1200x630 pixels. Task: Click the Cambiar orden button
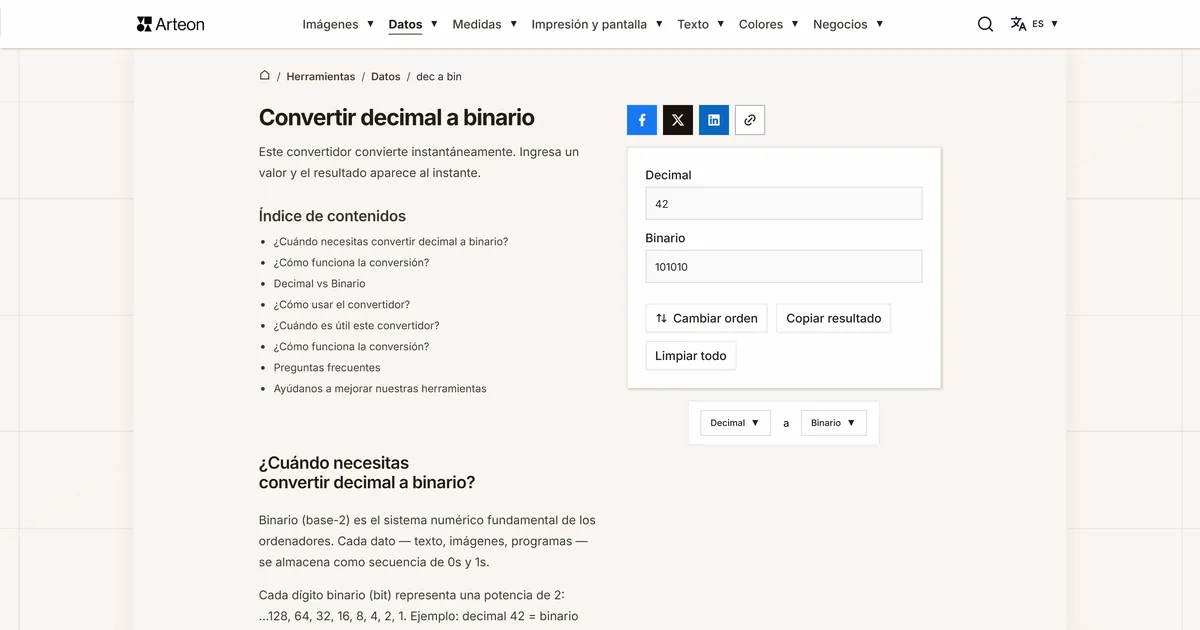pos(706,318)
